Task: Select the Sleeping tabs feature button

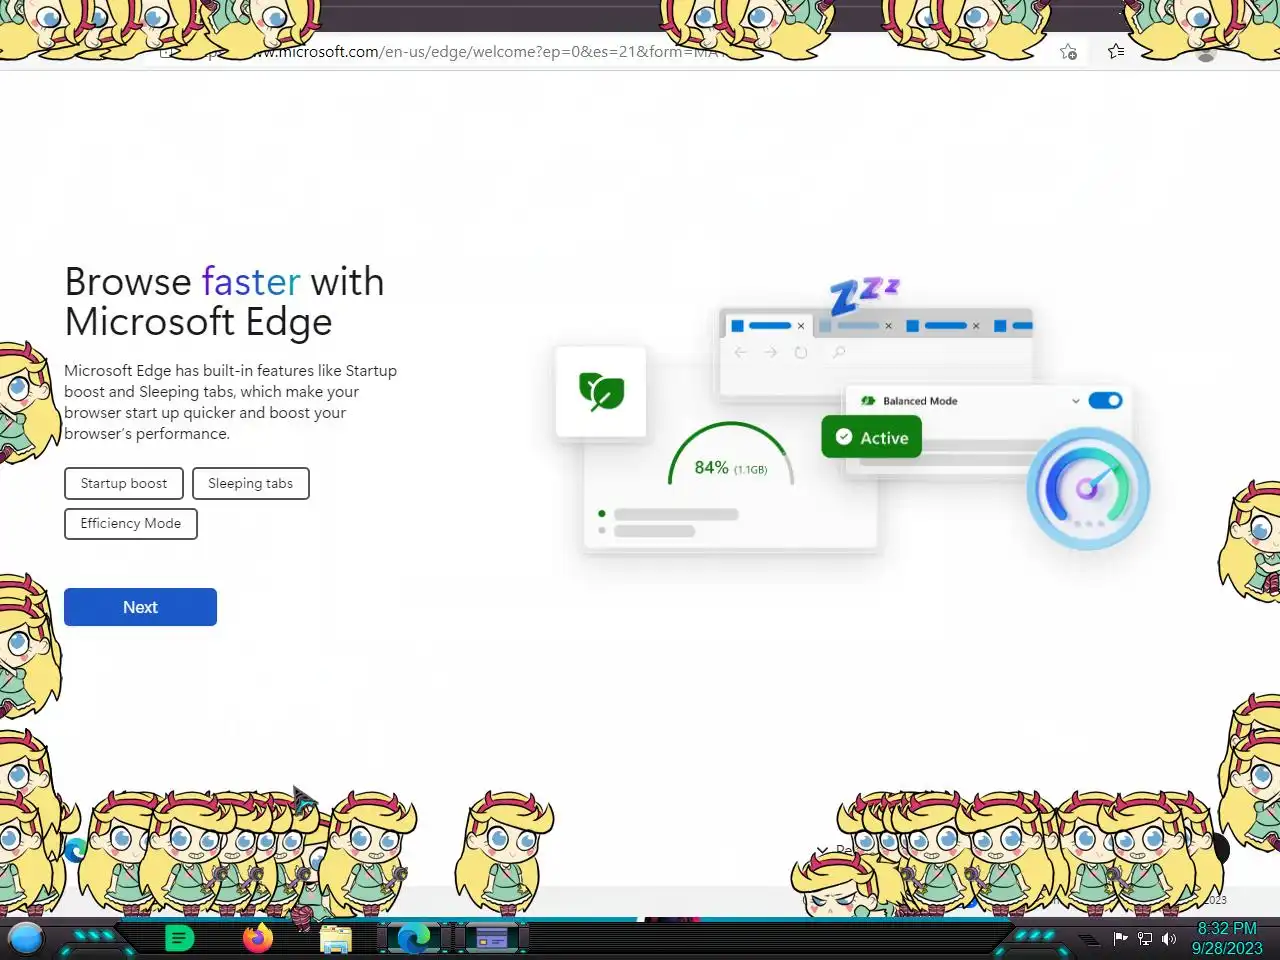Action: (x=250, y=483)
